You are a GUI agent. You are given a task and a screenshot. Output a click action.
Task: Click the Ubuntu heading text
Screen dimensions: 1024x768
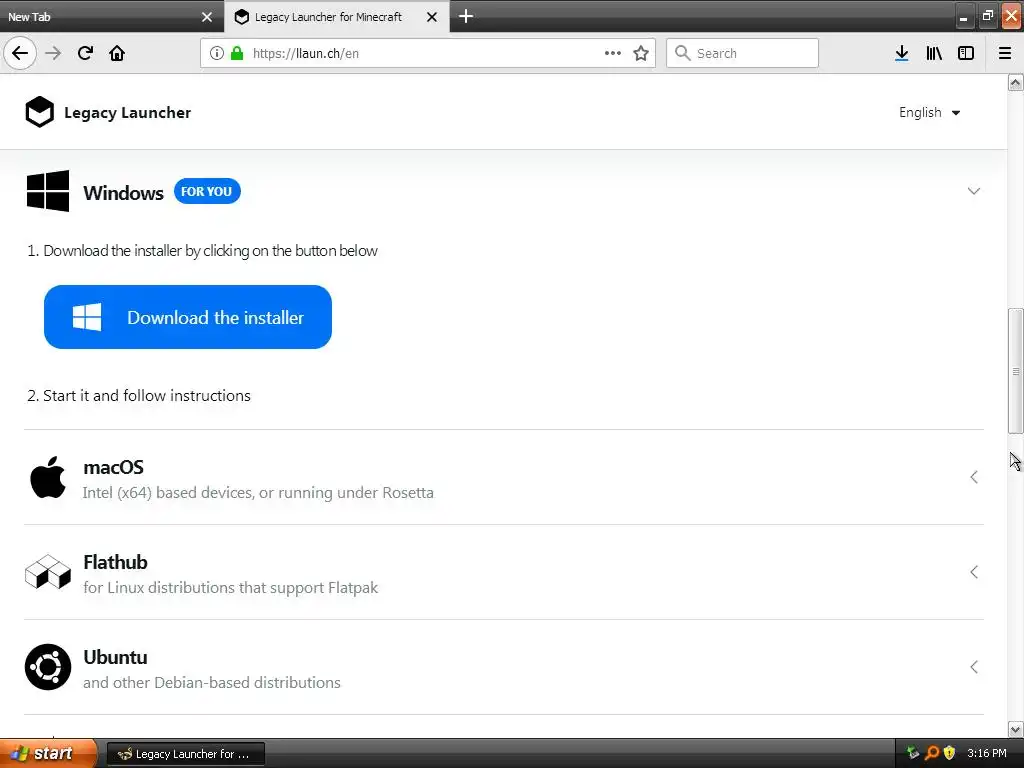point(115,656)
